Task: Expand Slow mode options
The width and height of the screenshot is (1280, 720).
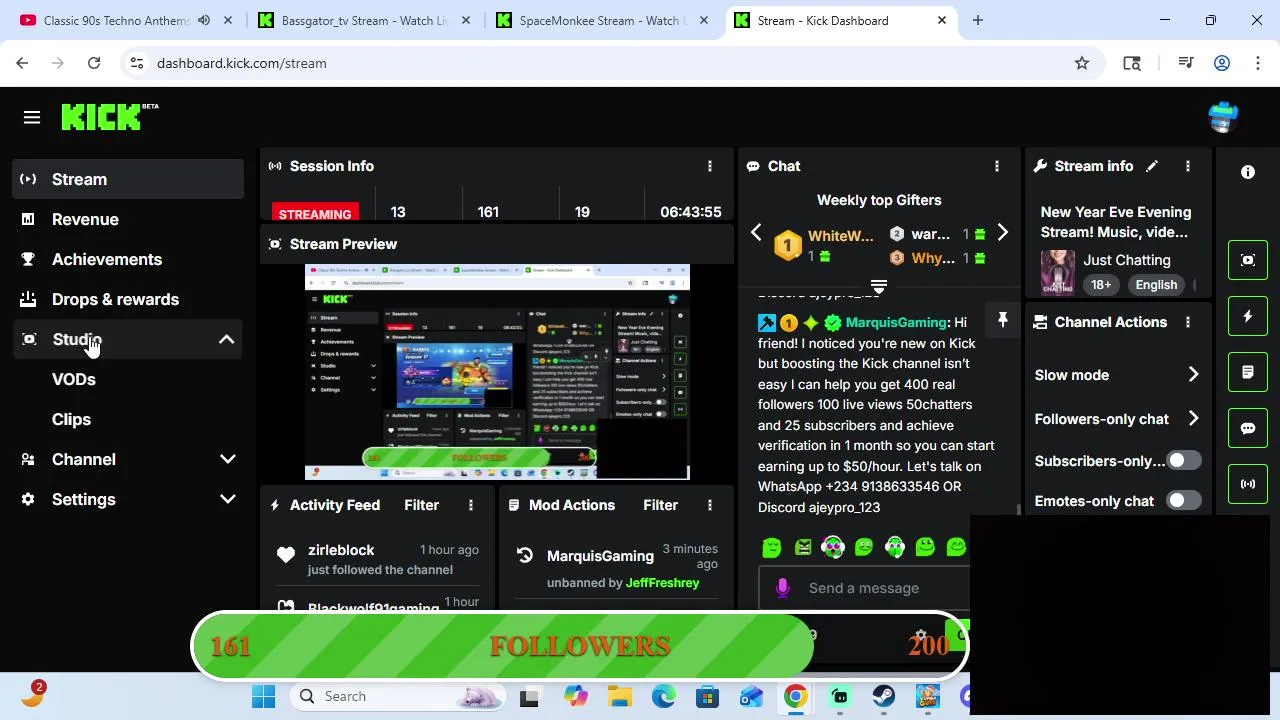Action: click(x=1193, y=374)
